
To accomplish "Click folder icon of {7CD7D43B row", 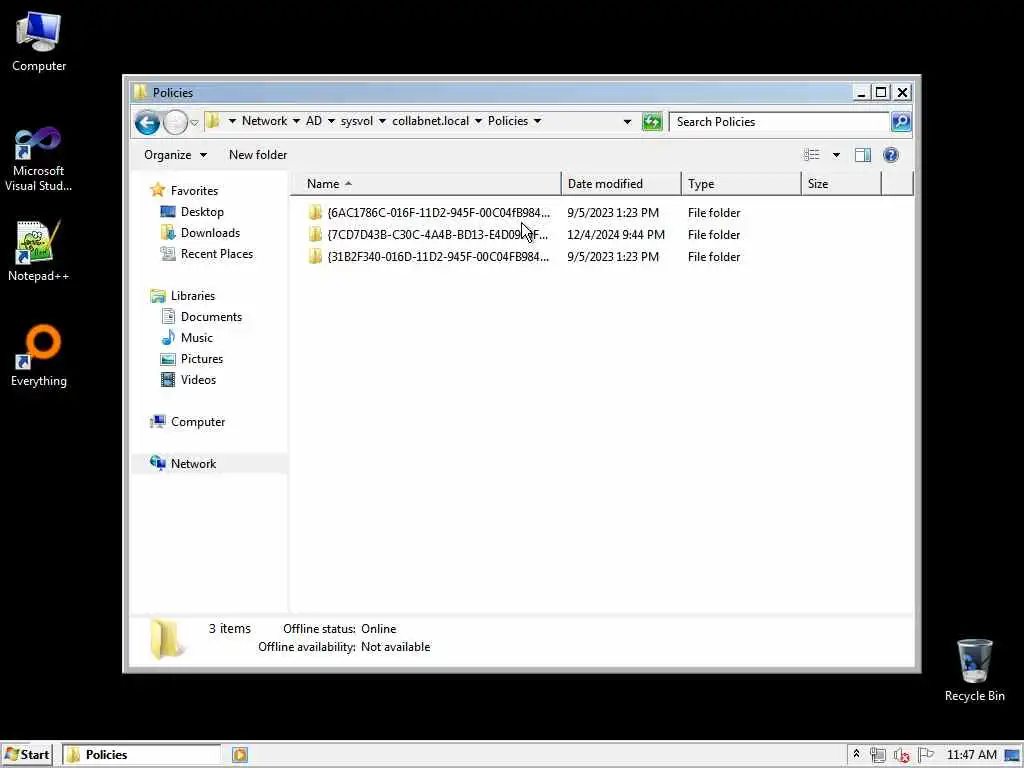I will point(315,234).
